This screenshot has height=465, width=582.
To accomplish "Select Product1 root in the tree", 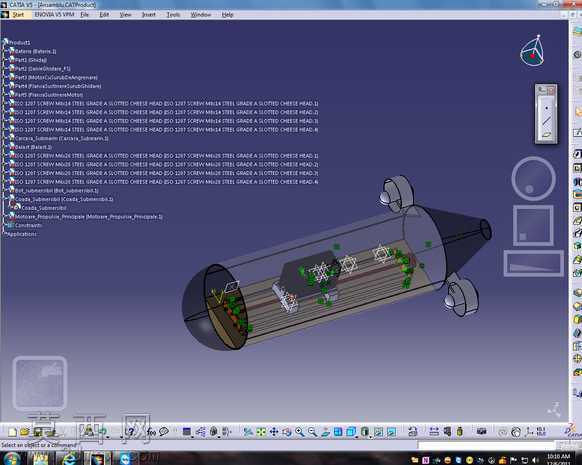I will coord(19,43).
